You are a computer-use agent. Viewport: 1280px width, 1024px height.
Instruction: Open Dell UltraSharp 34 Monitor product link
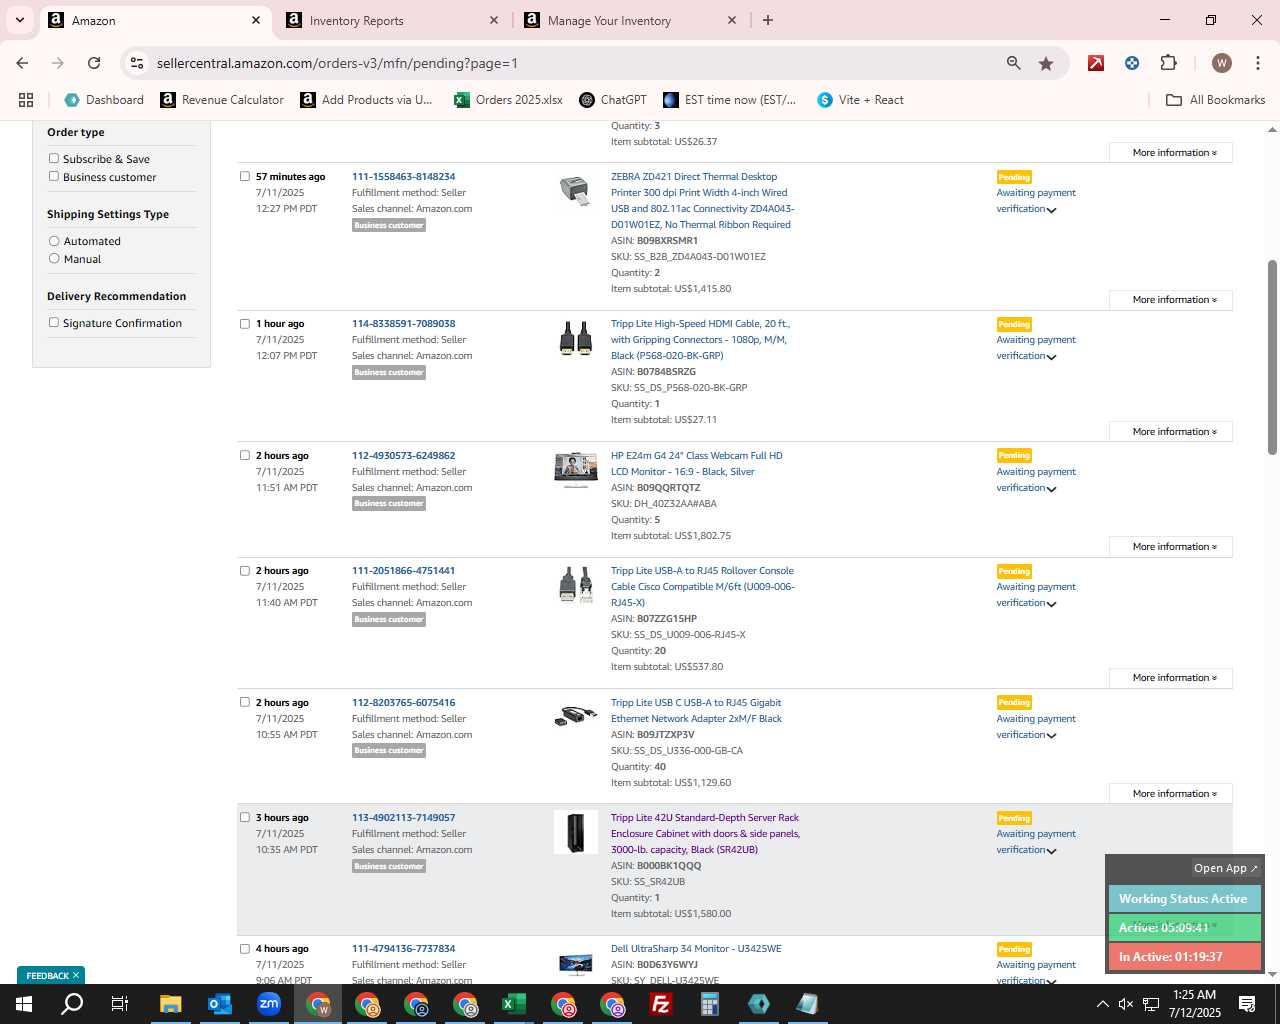click(696, 948)
